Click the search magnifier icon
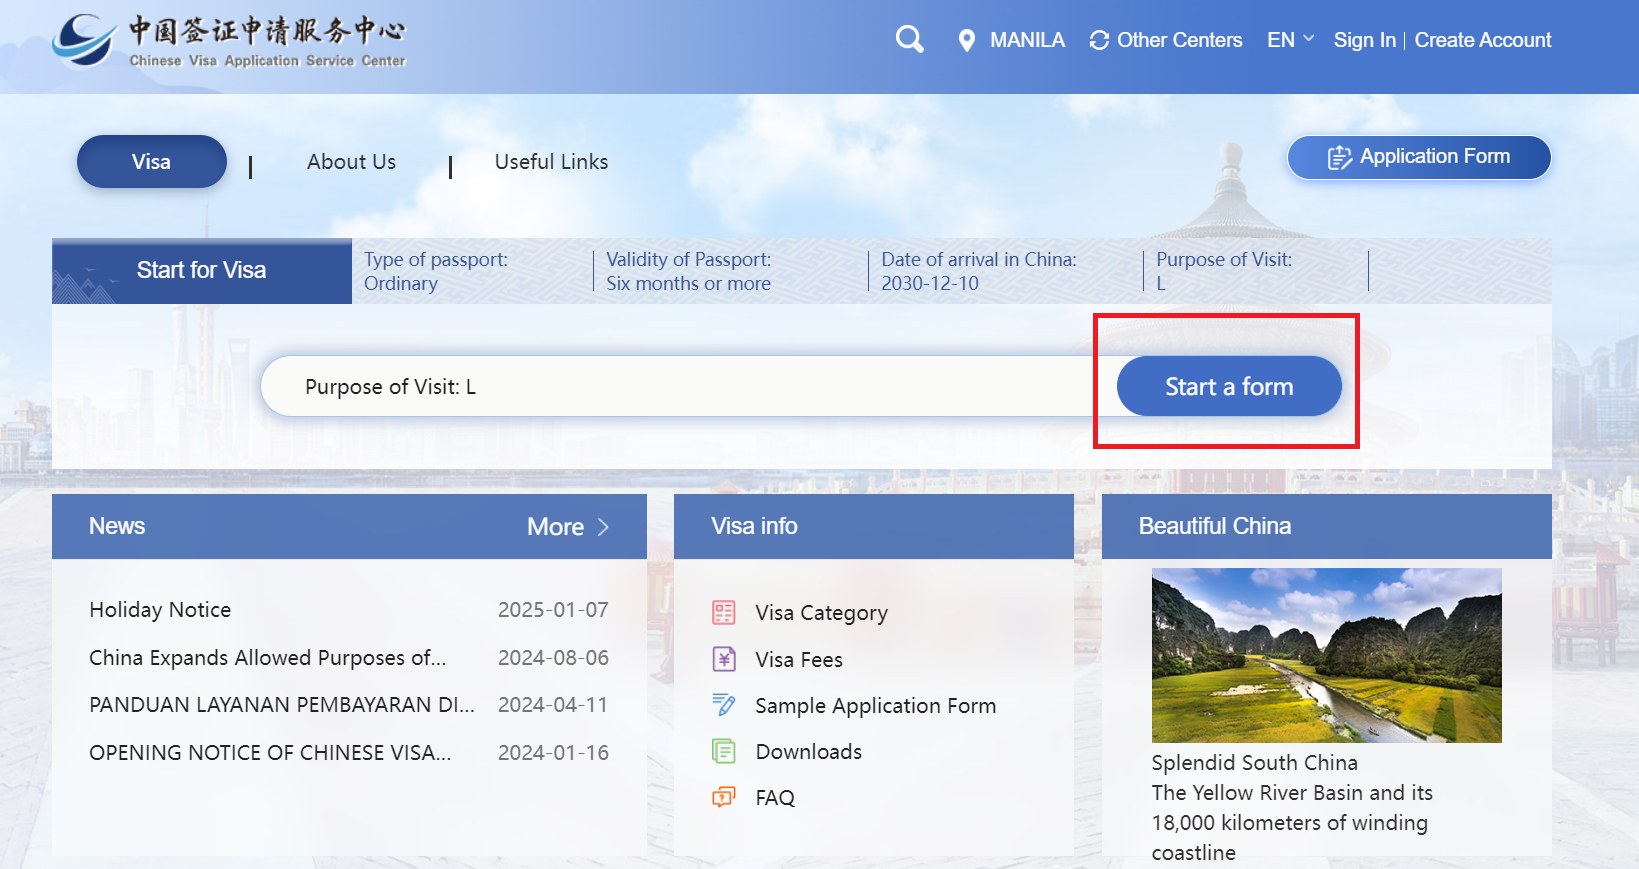This screenshot has height=869, width=1639. (x=909, y=40)
